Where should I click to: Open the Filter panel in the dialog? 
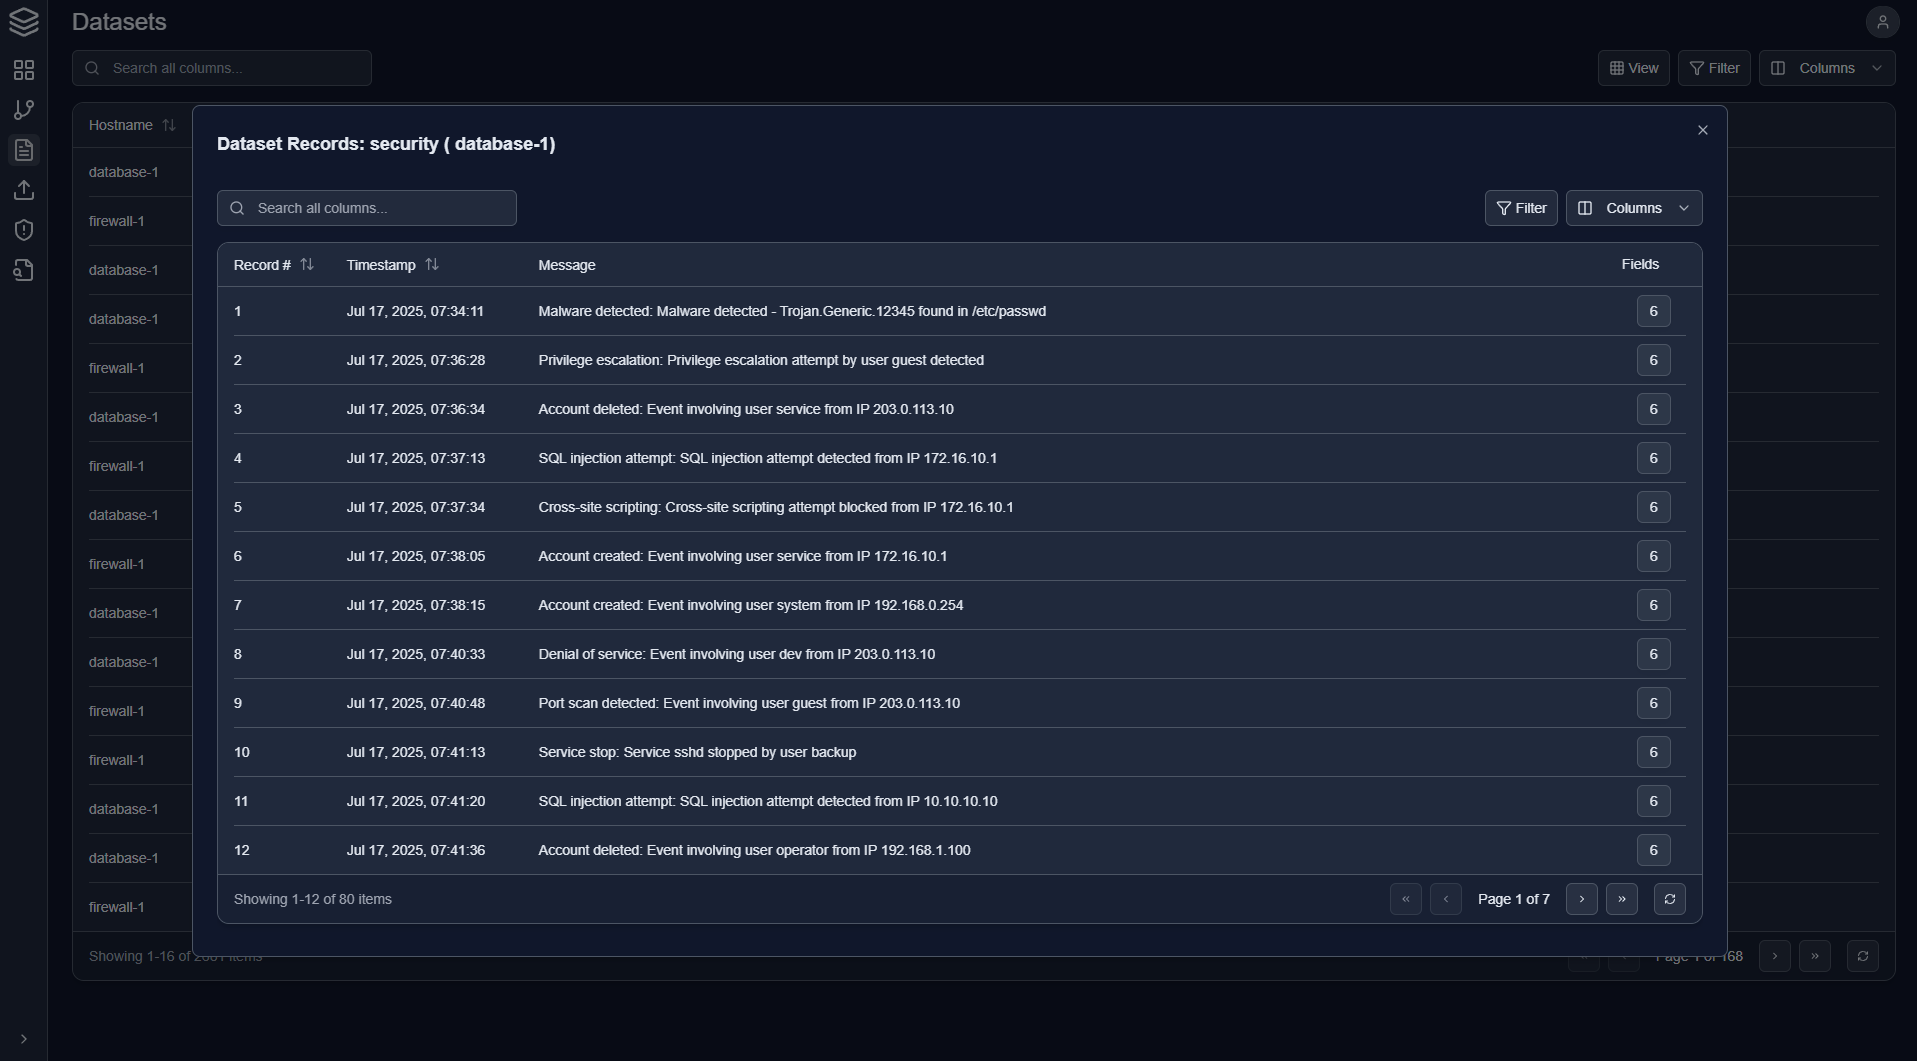(1521, 208)
